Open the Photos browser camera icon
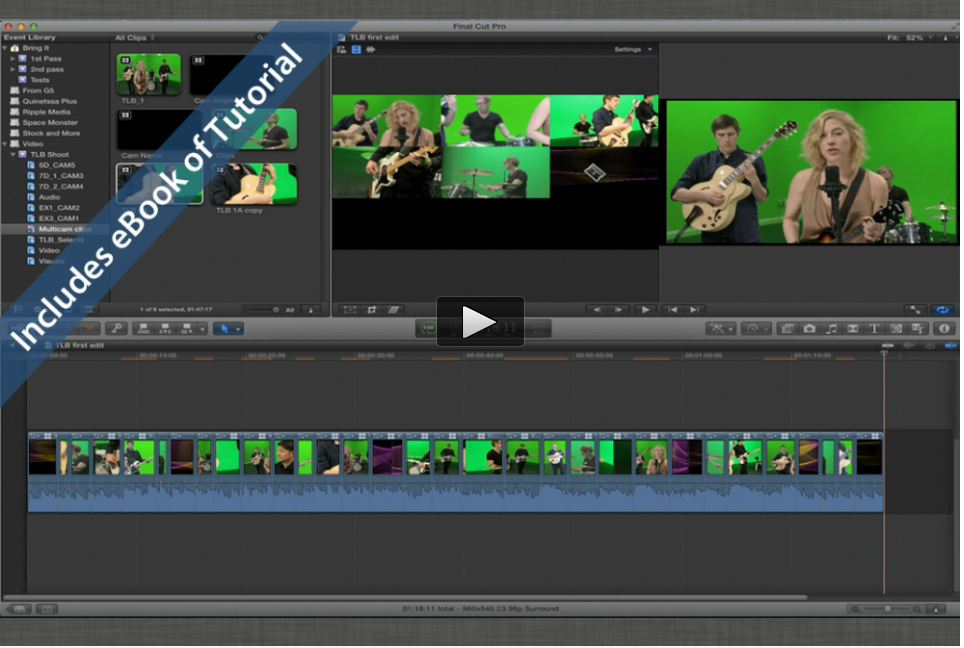Image resolution: width=964 pixels, height=648 pixels. point(810,329)
